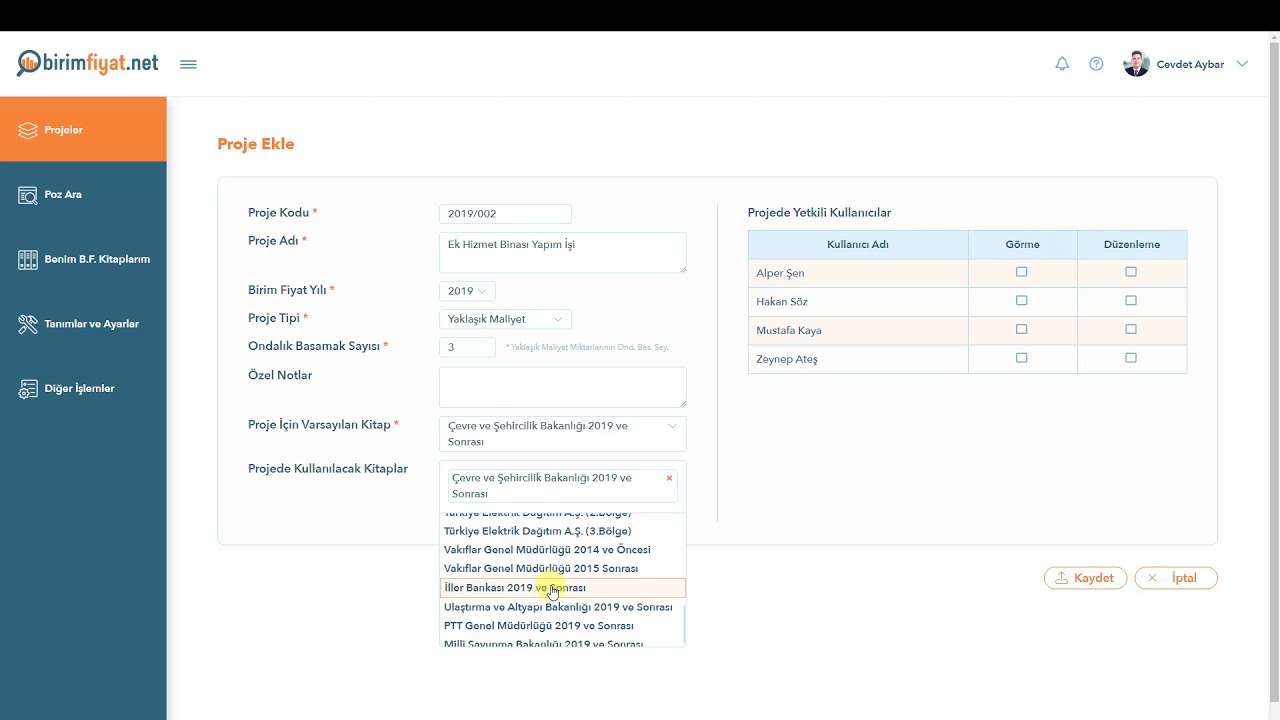
Task: Click the Özel Notlar text area
Action: pos(563,387)
